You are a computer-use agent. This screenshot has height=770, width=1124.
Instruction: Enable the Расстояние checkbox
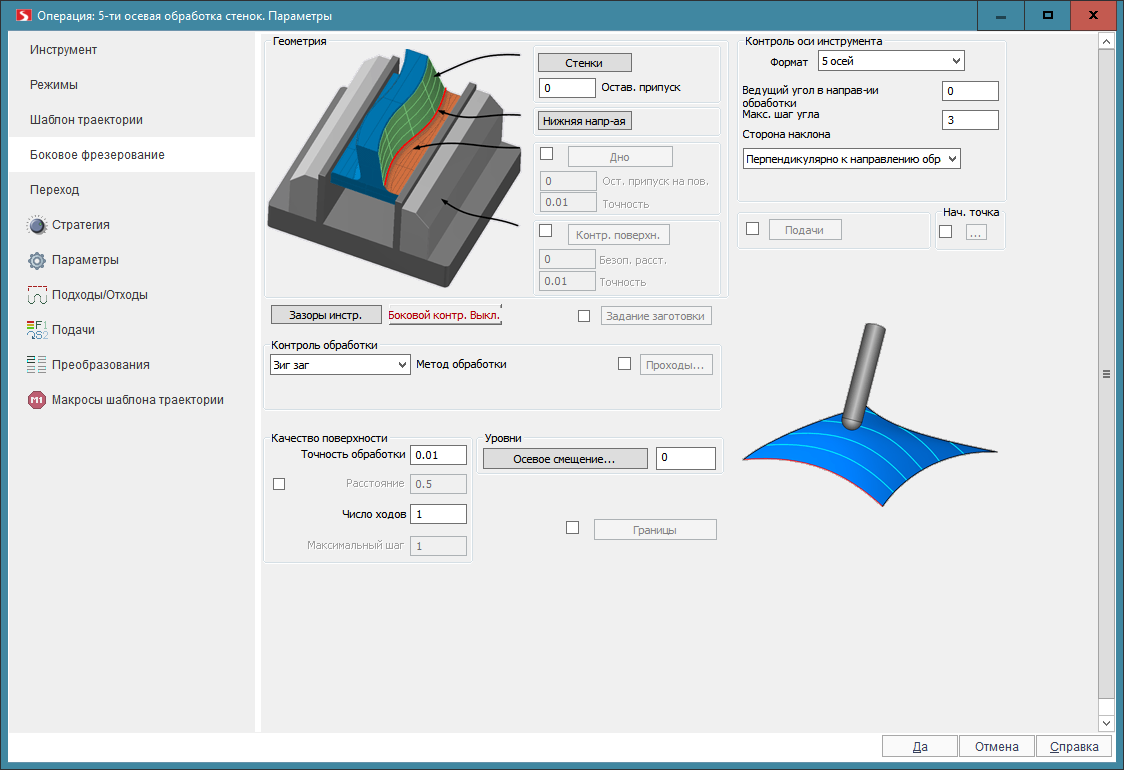[x=279, y=484]
